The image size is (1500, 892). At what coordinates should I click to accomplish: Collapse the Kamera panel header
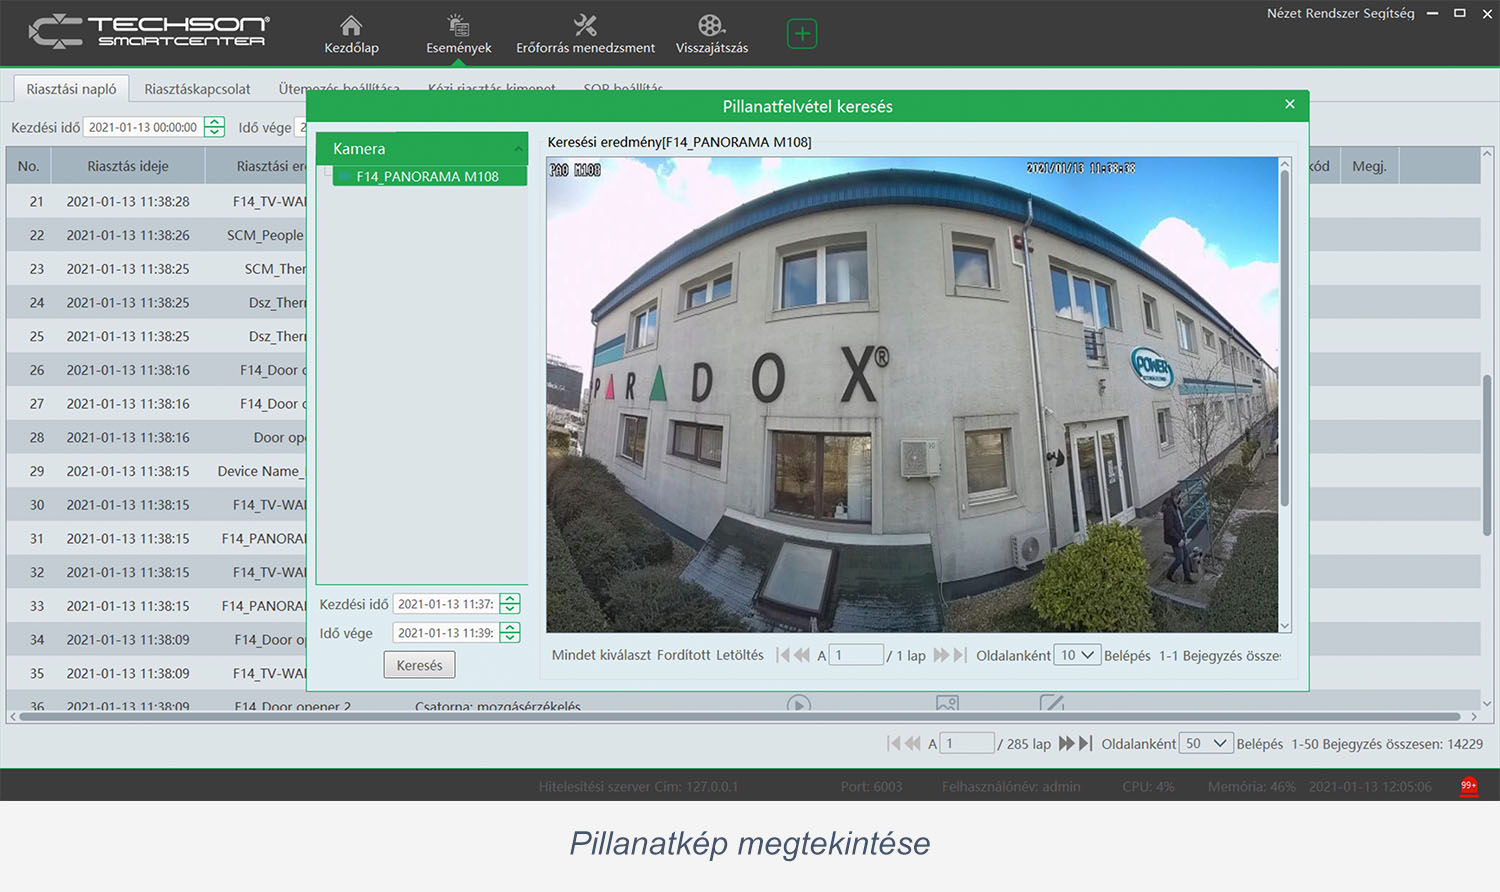tap(518, 149)
